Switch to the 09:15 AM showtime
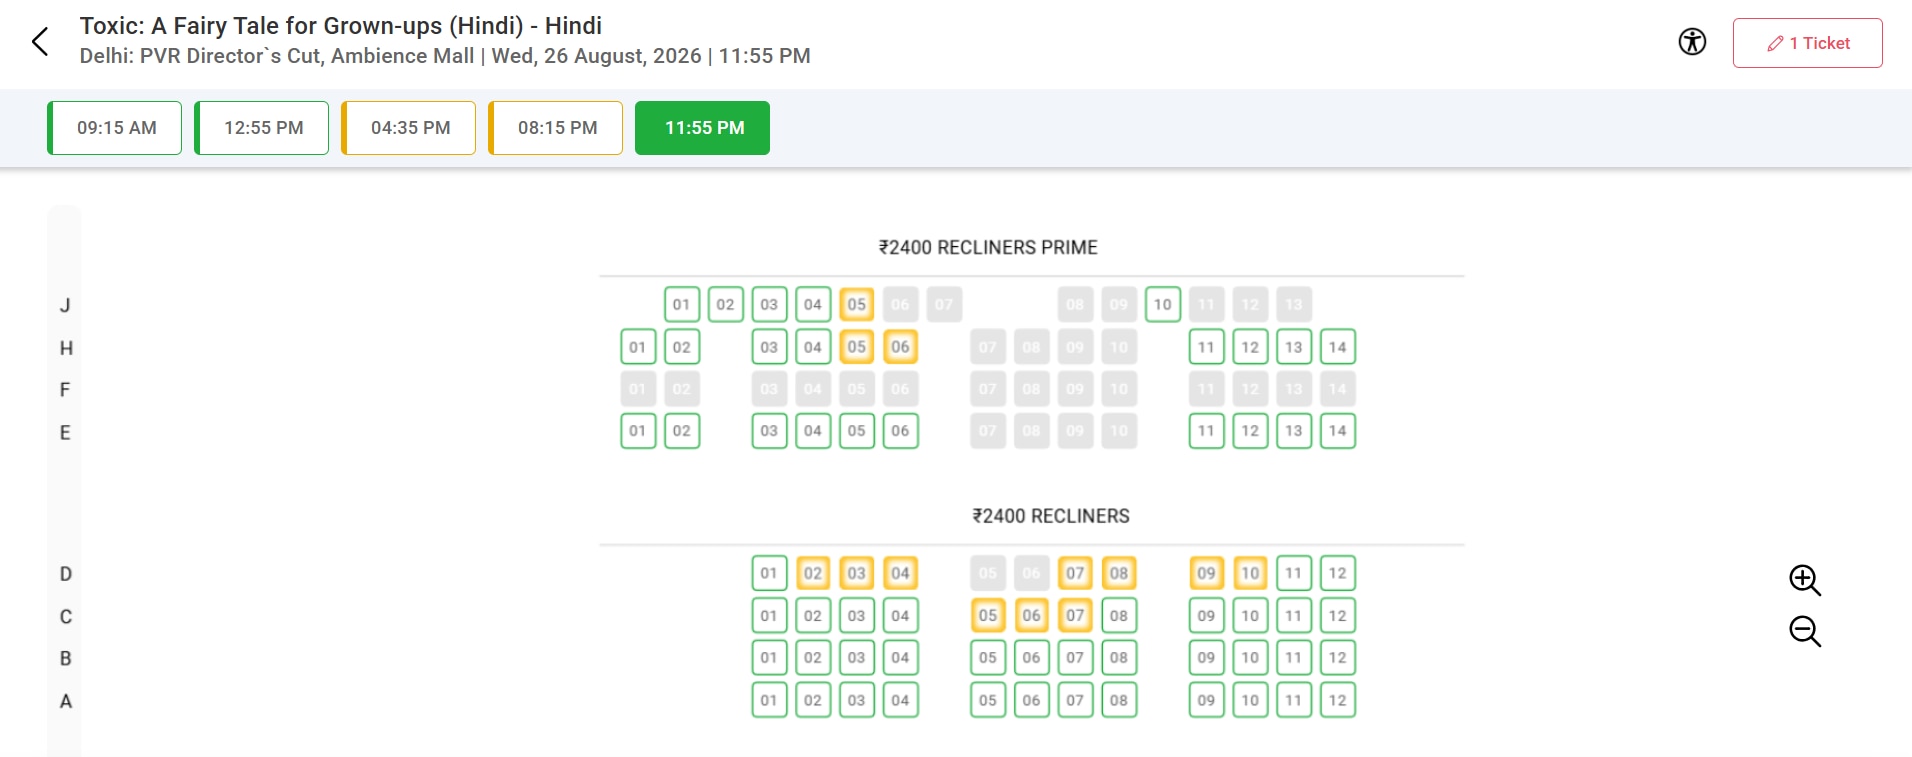This screenshot has width=1912, height=757. (x=115, y=128)
